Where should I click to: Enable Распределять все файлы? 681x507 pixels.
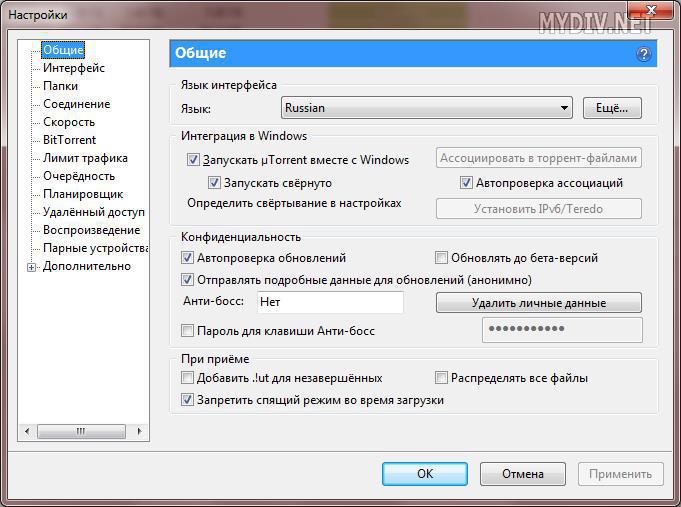[x=441, y=378]
